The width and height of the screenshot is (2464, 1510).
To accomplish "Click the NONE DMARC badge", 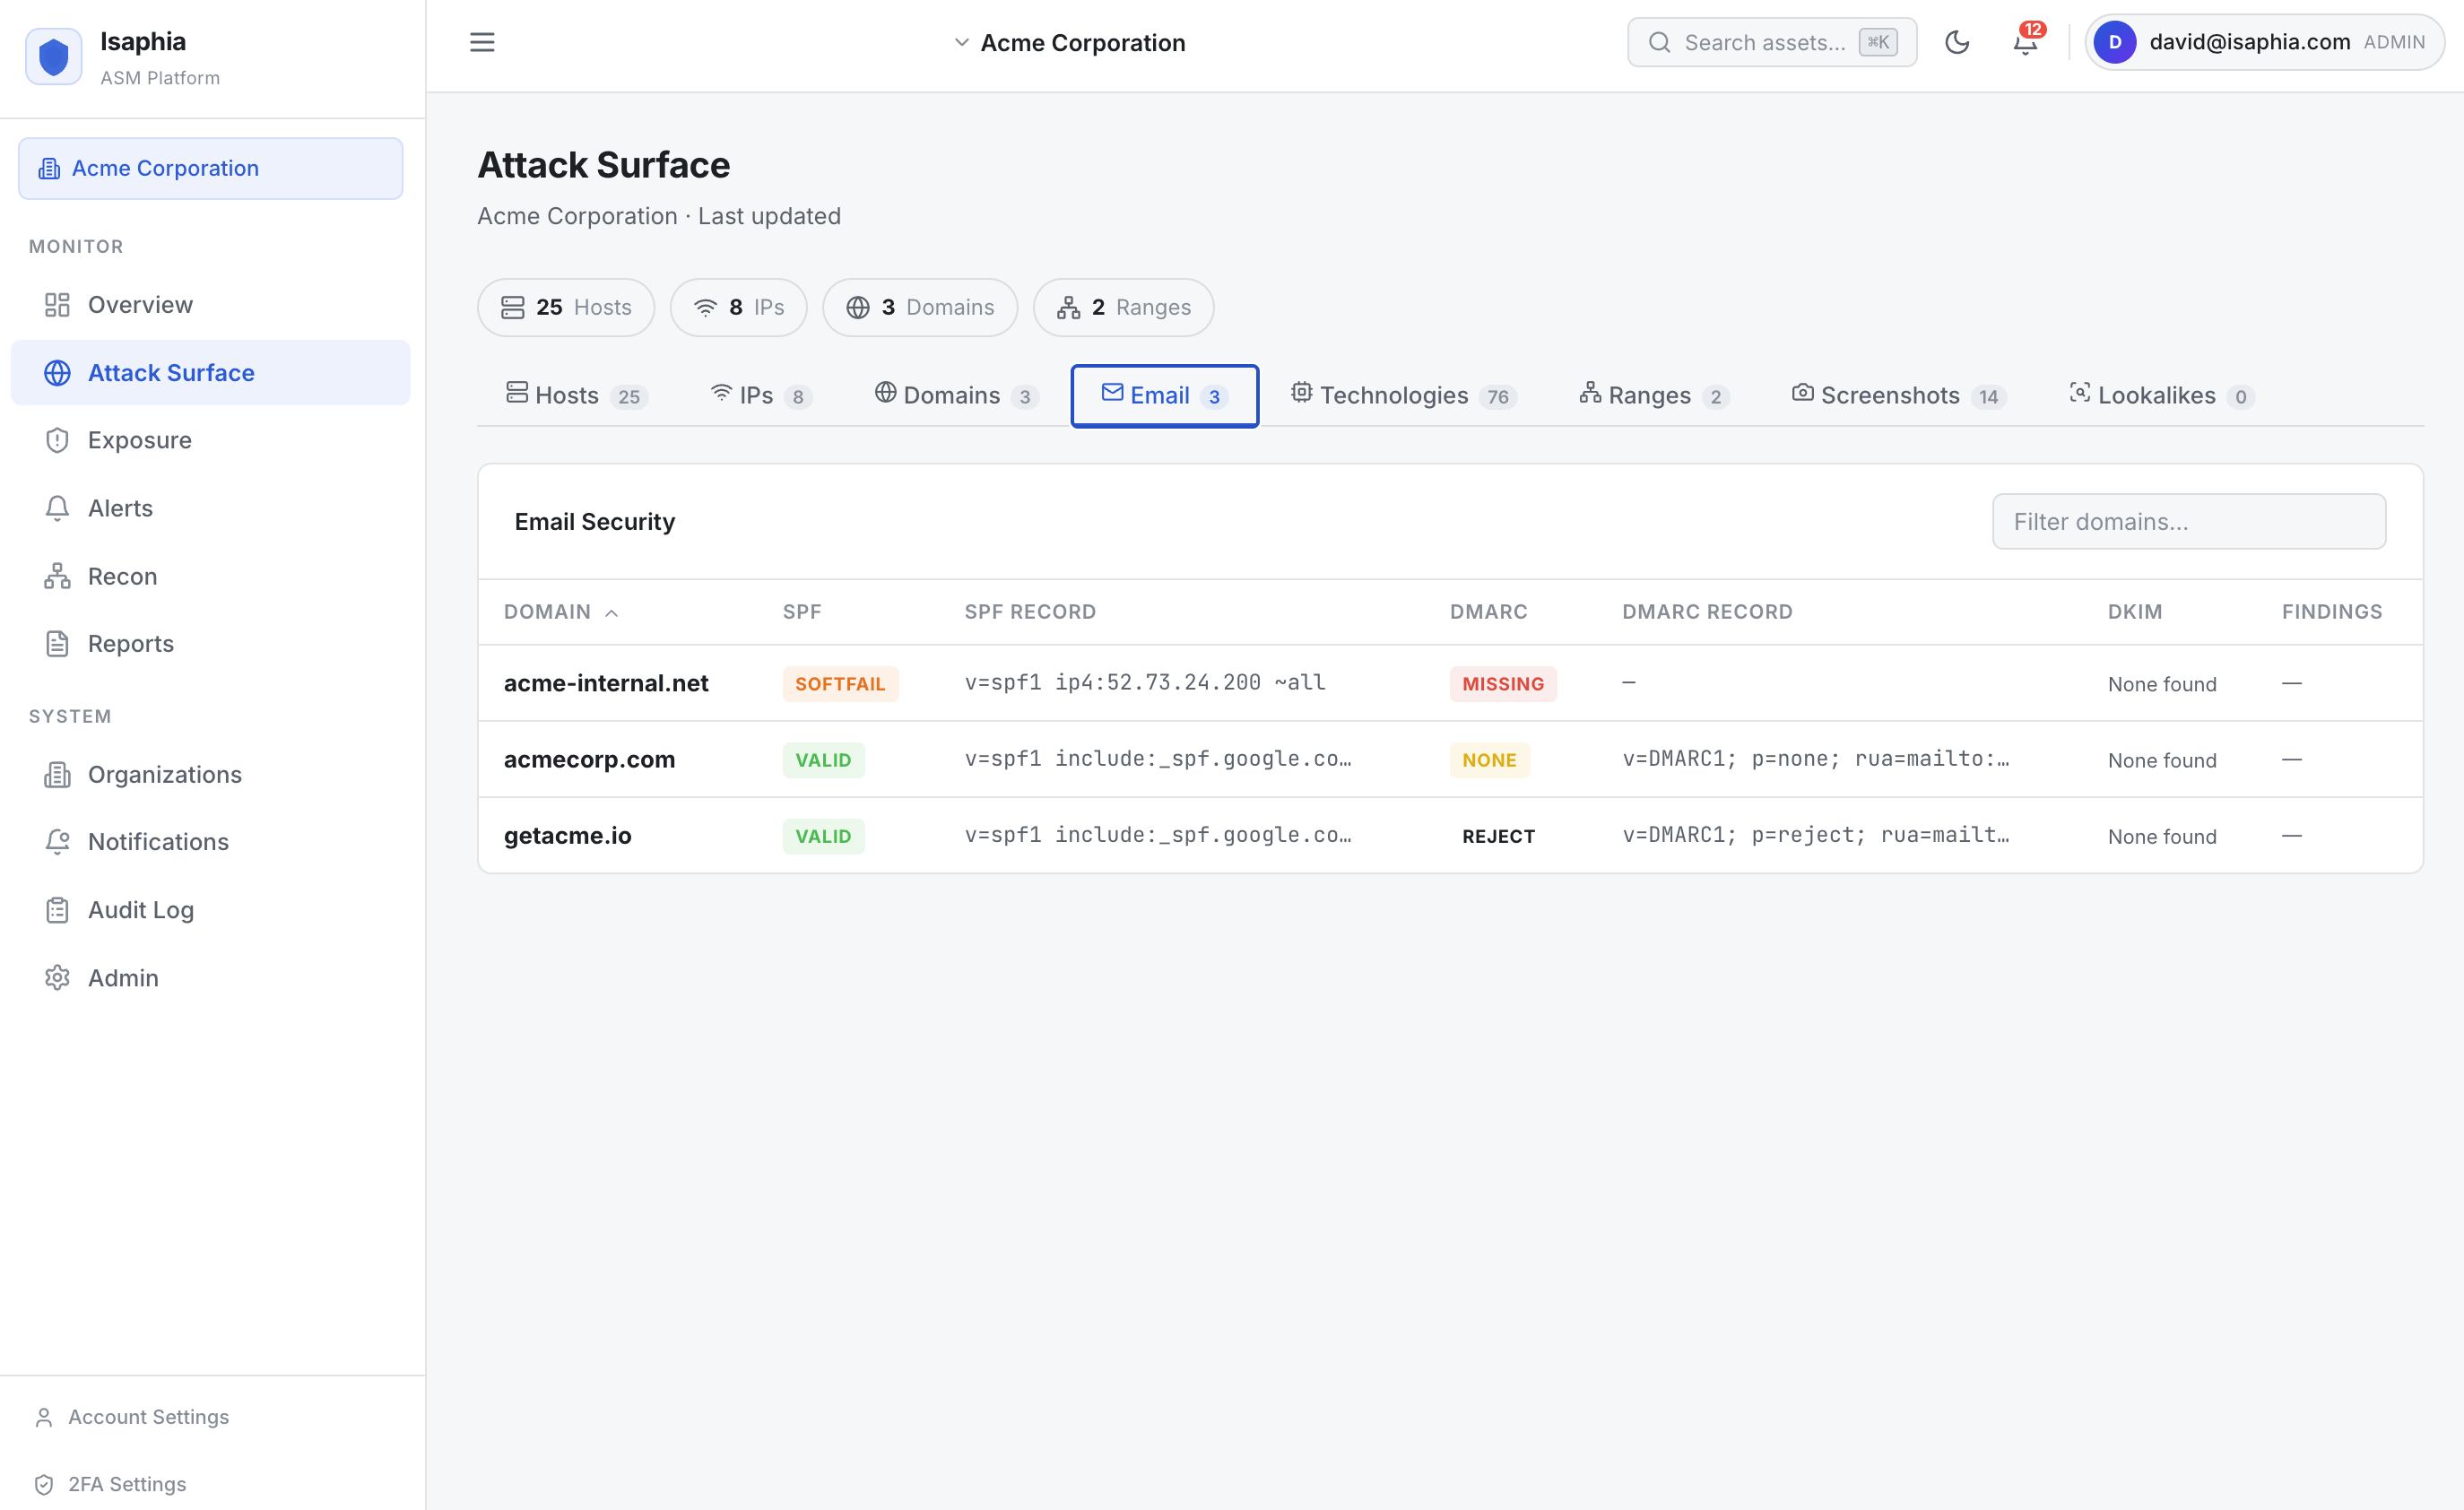I will click(1489, 759).
